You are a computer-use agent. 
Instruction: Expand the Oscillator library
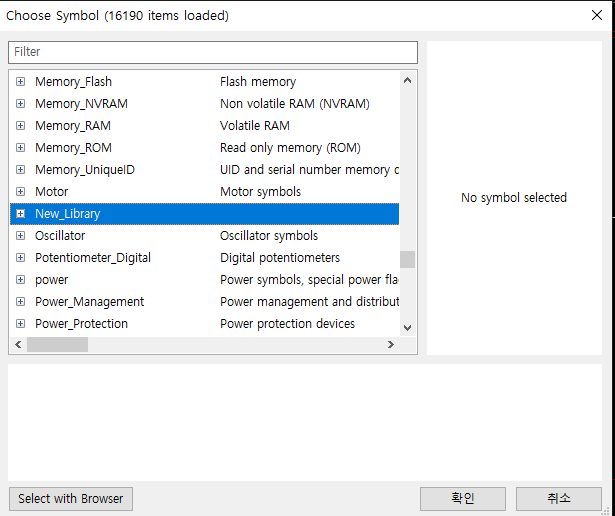[x=20, y=236]
